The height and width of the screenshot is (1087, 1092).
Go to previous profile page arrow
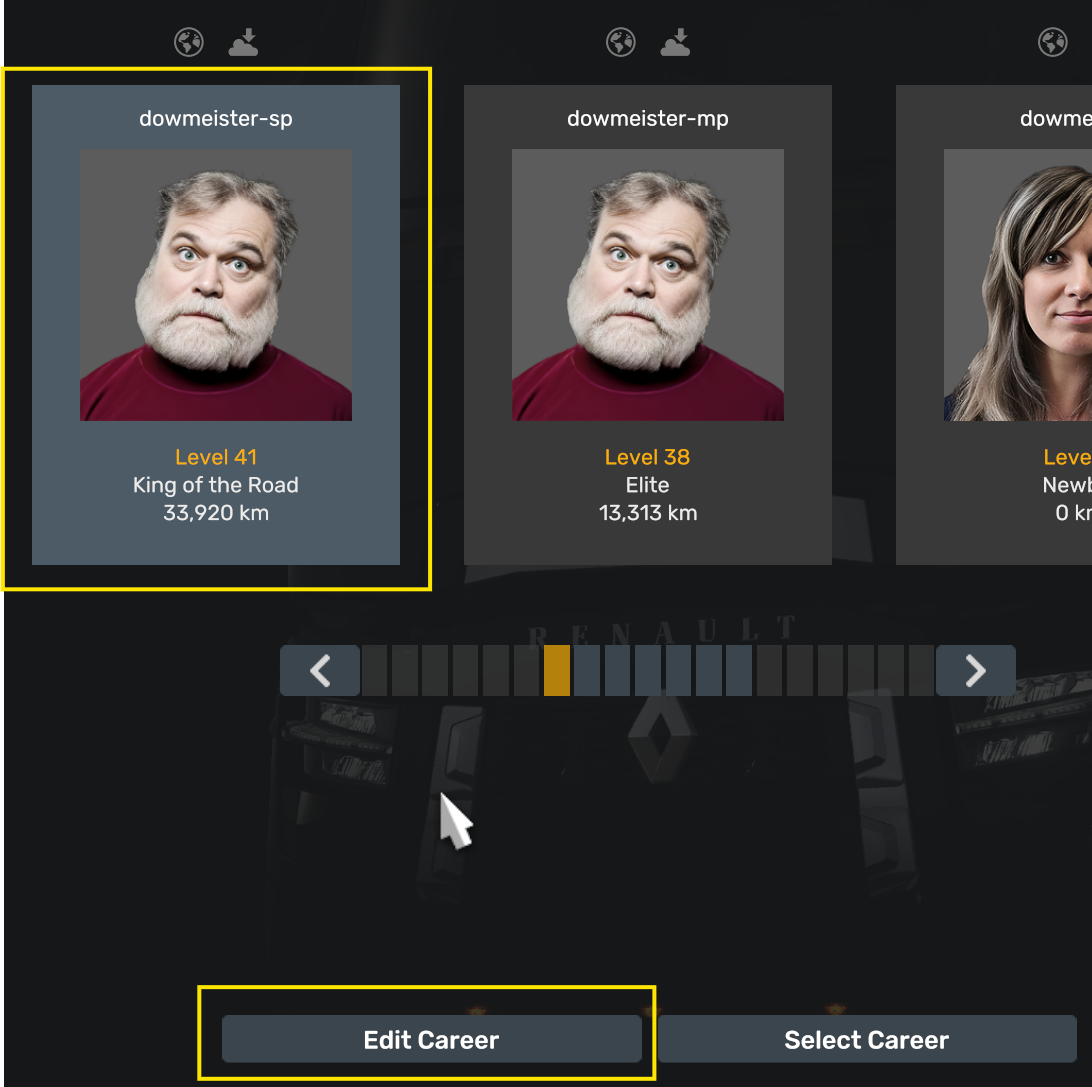coord(320,671)
